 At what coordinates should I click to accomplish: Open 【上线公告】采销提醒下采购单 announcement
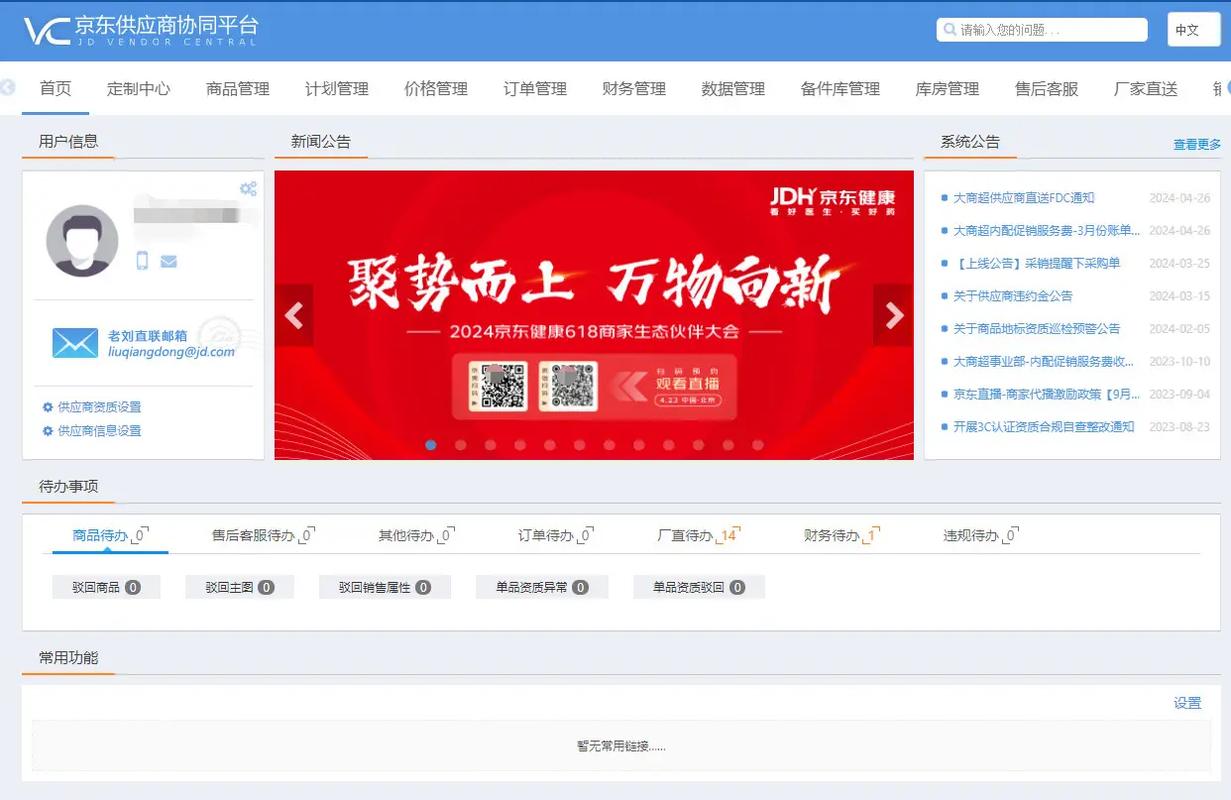[1036, 264]
